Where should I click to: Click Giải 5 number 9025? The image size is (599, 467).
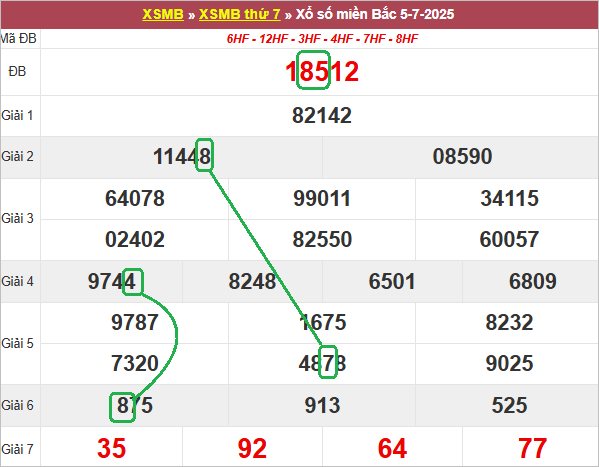point(509,363)
